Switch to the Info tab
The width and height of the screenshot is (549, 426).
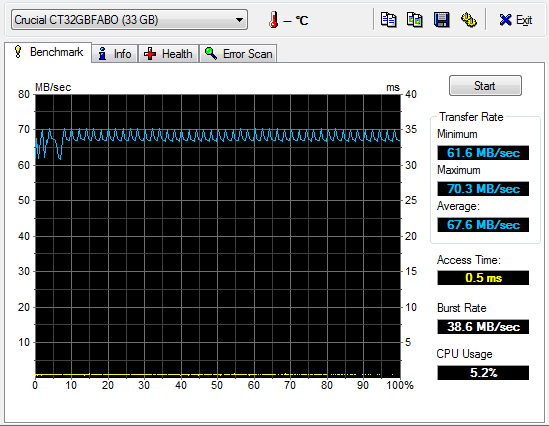coord(114,54)
